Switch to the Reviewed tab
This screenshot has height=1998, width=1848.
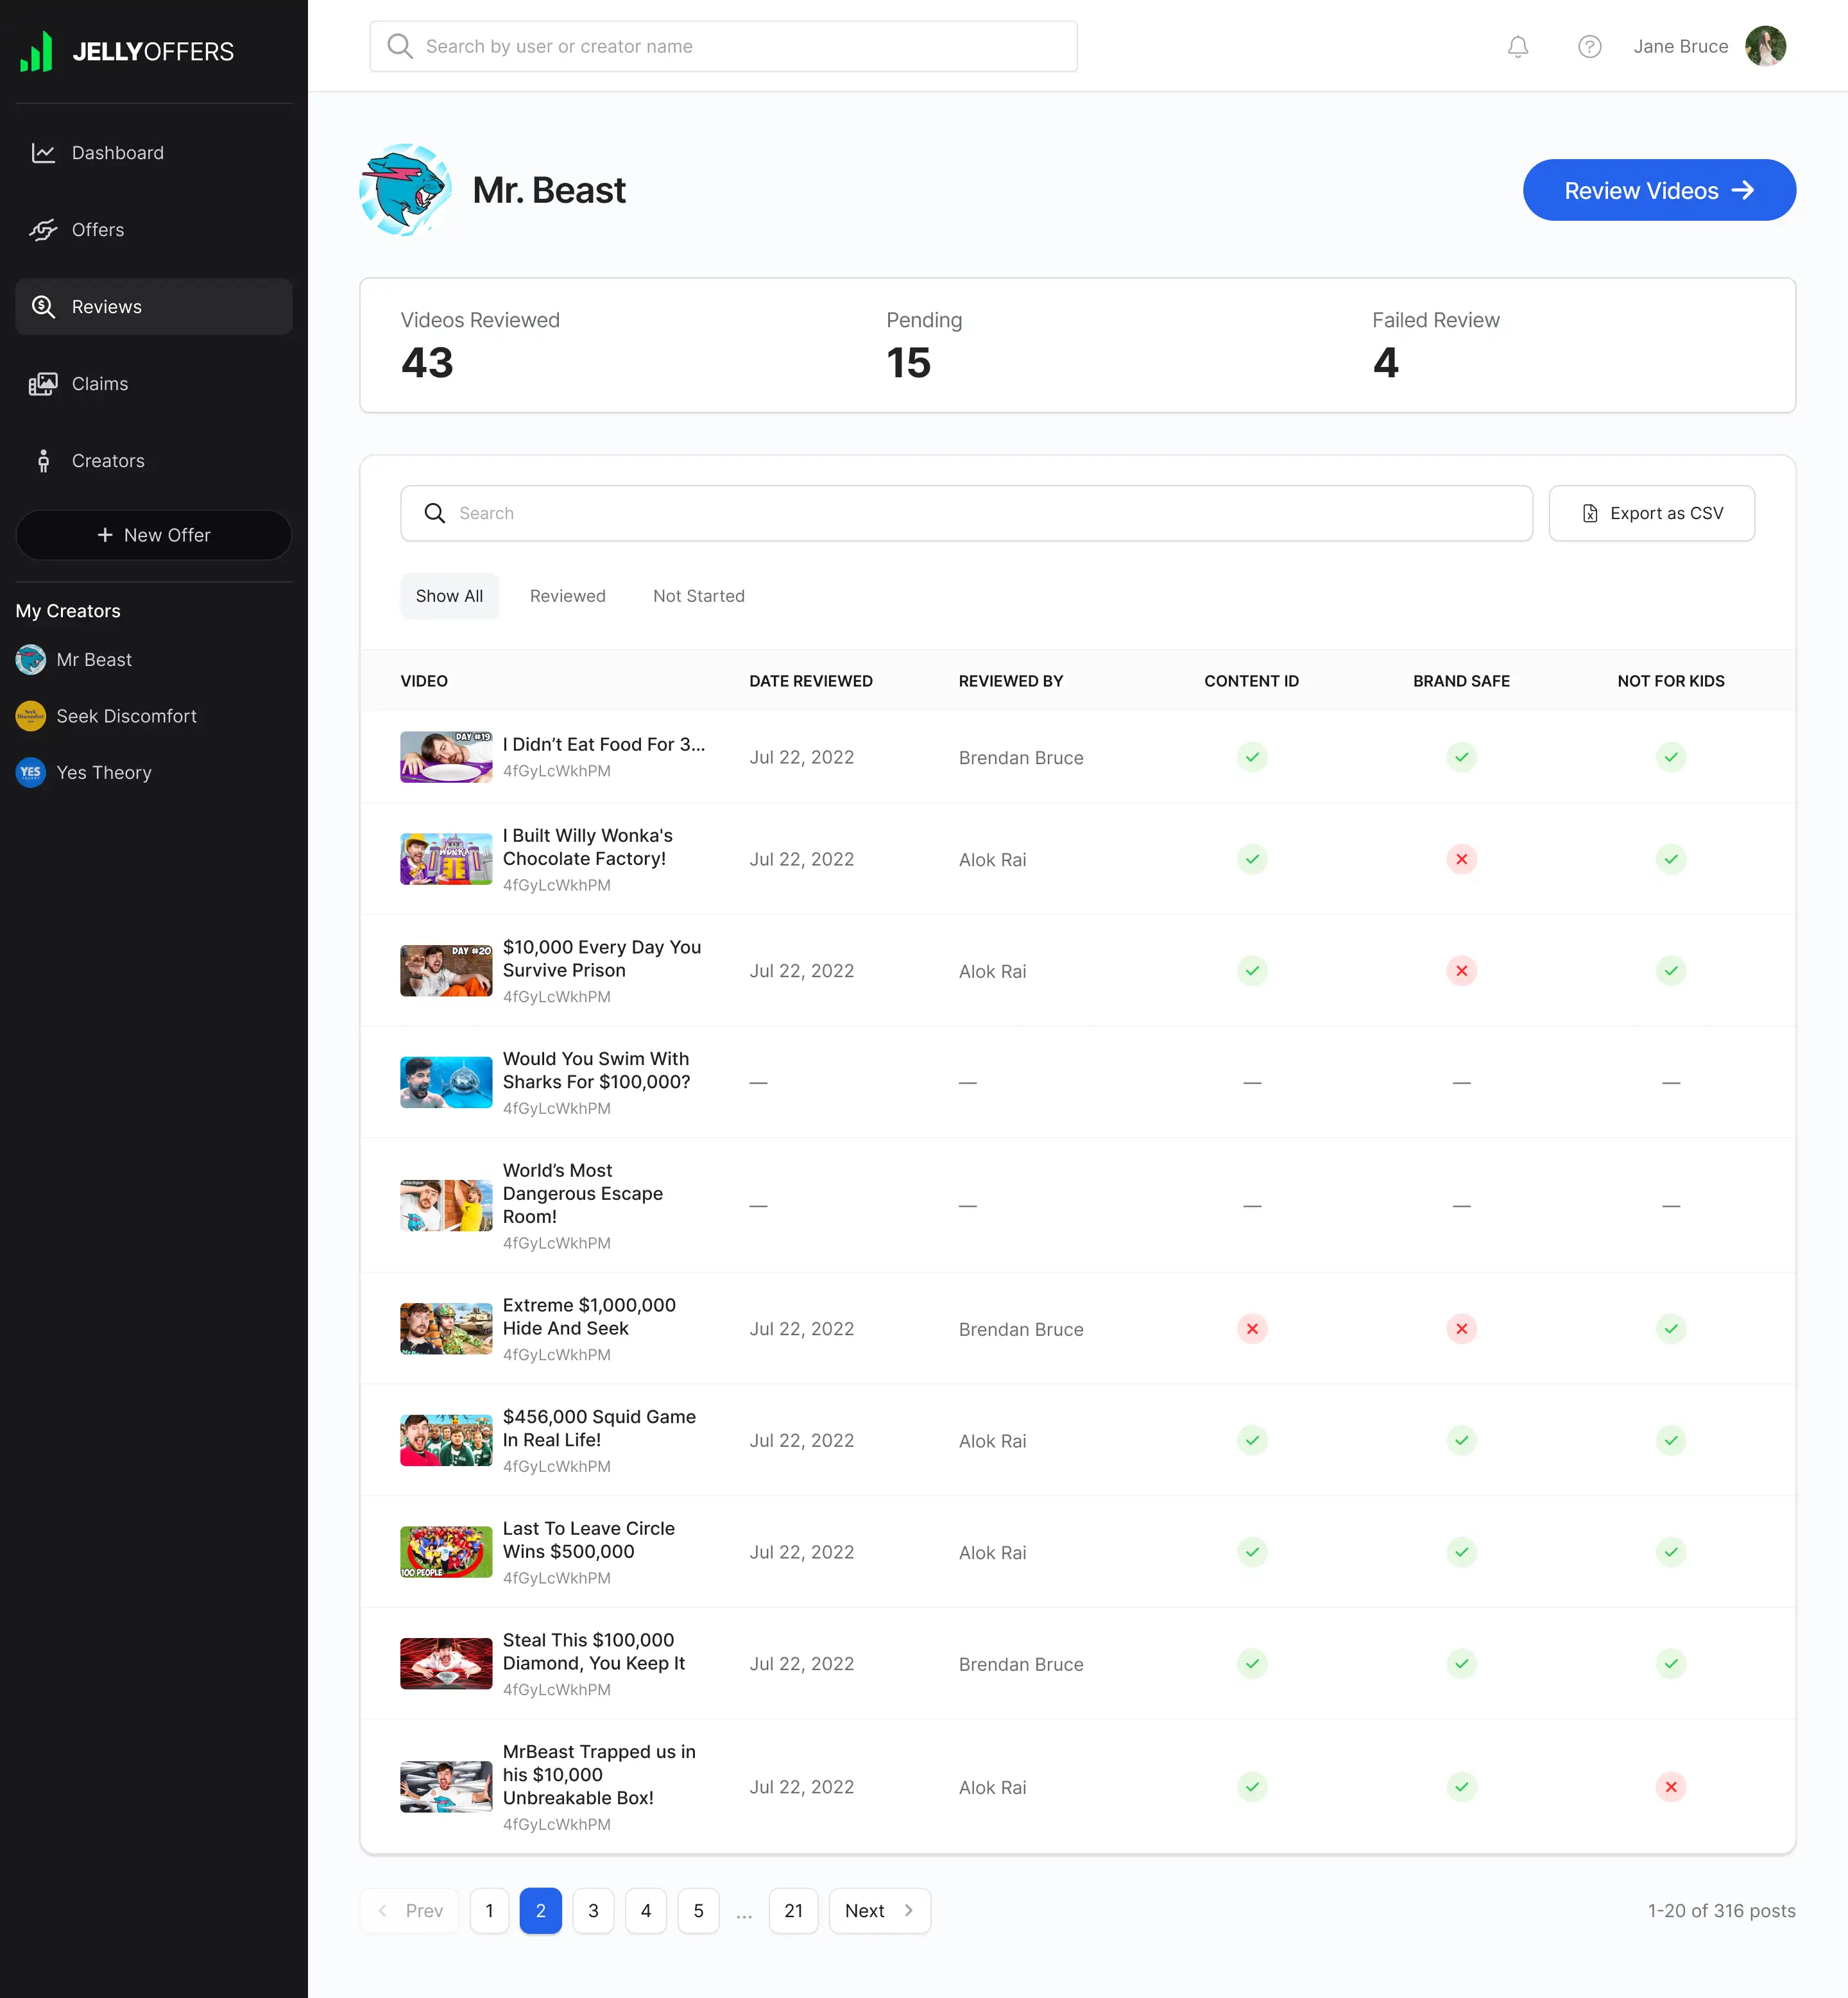click(568, 596)
